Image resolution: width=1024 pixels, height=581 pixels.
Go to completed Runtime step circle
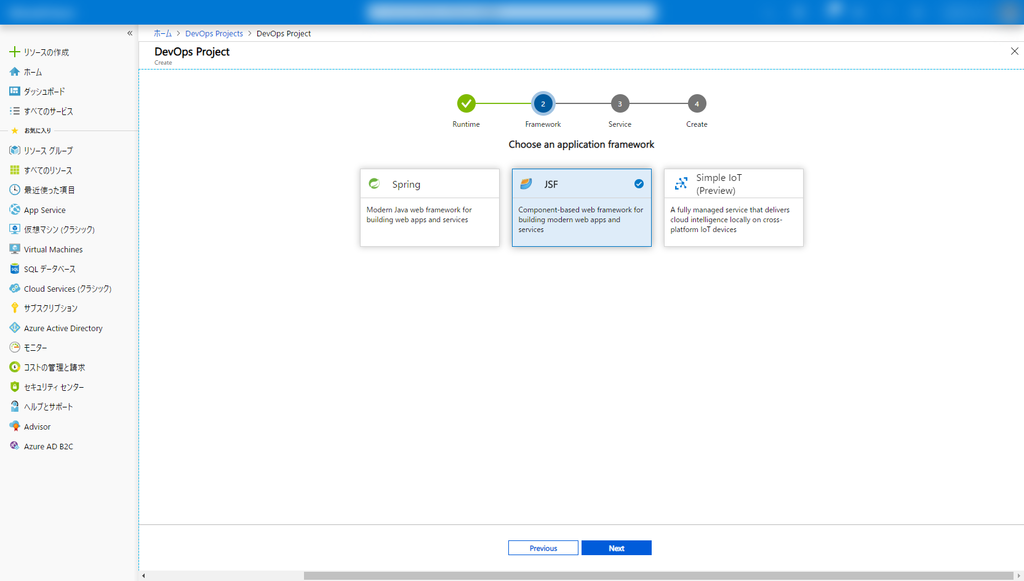point(466,103)
